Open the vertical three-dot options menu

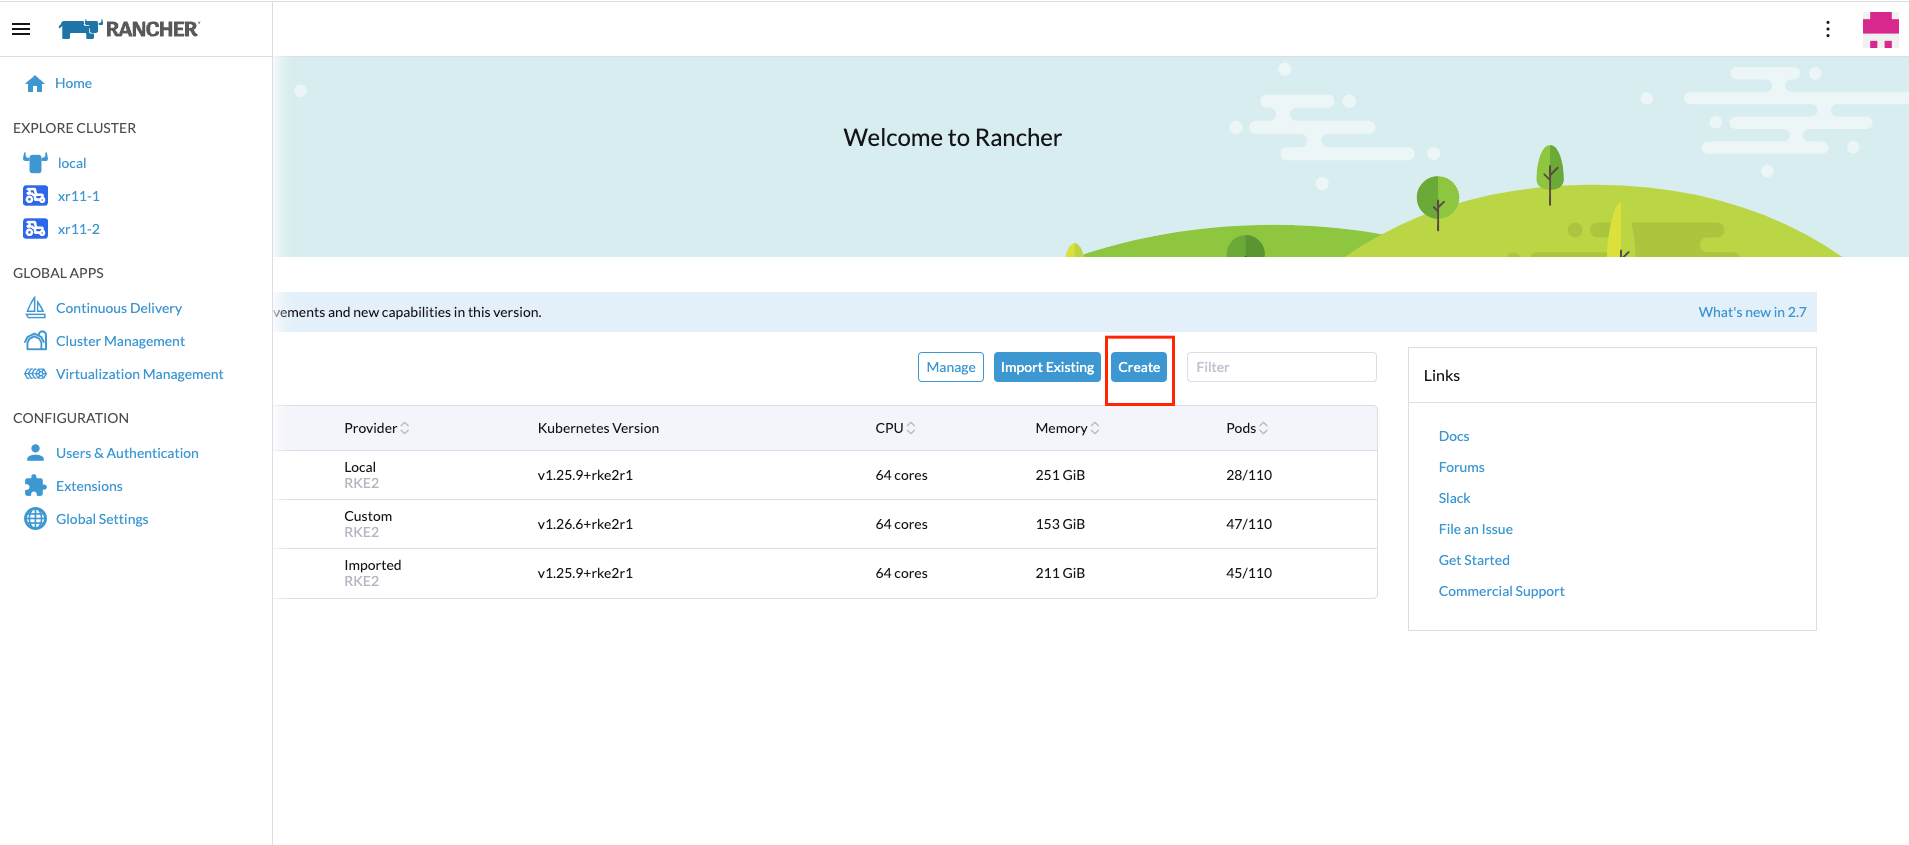[1828, 29]
